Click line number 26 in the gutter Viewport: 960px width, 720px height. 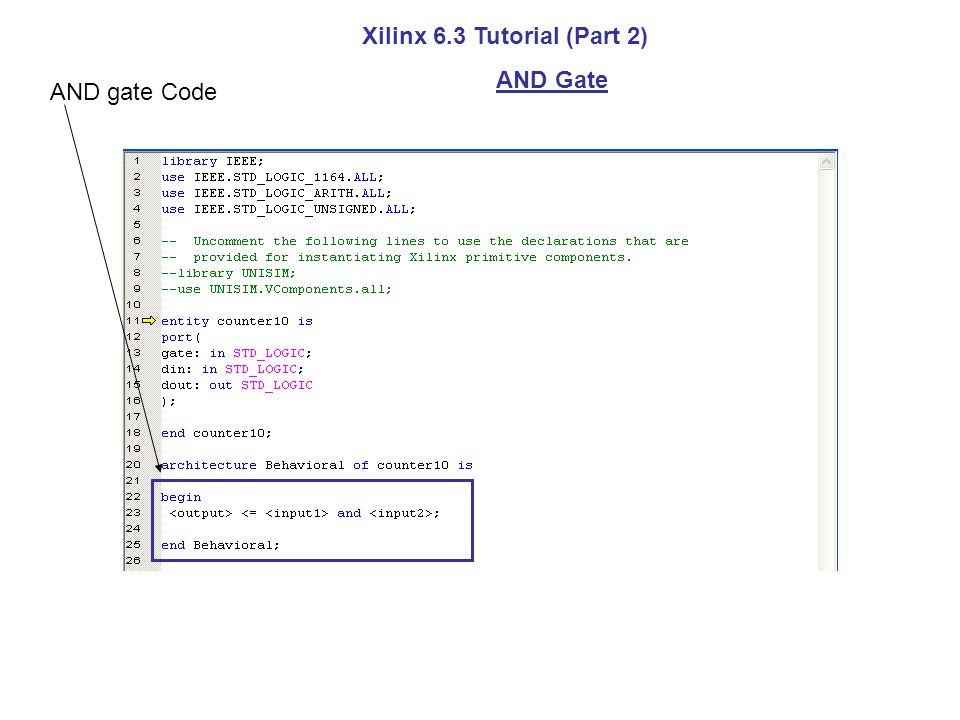click(133, 560)
